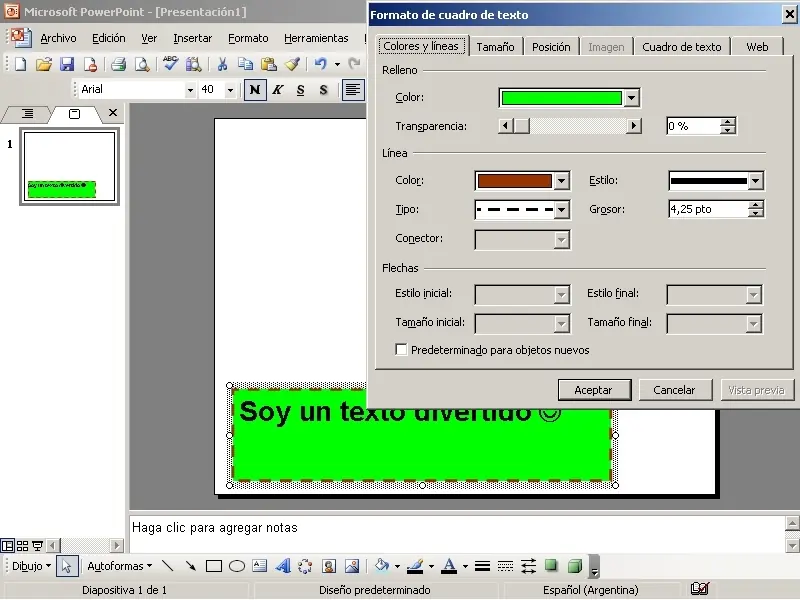Cut selection with the scissors icon
The image size is (800, 600).
[x=222, y=64]
